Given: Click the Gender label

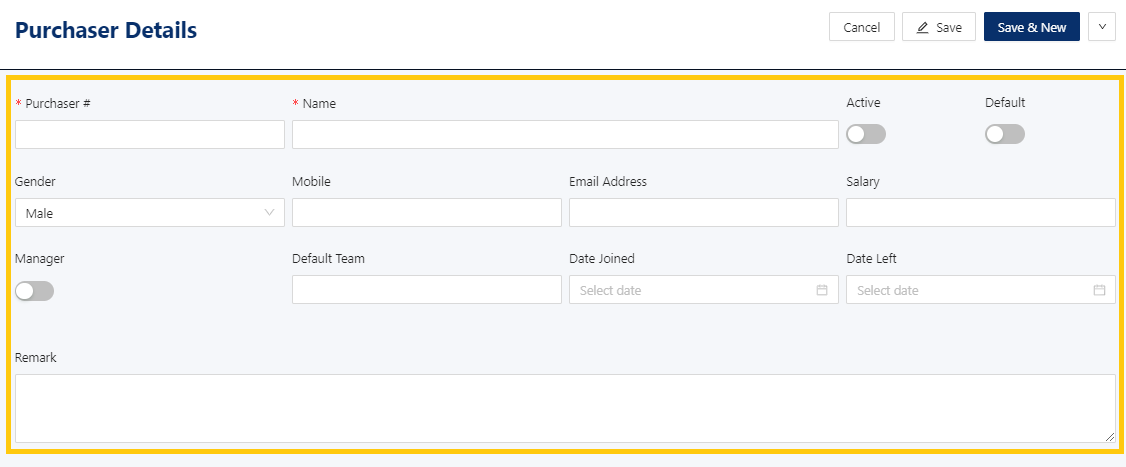Looking at the screenshot, I should coord(35,182).
